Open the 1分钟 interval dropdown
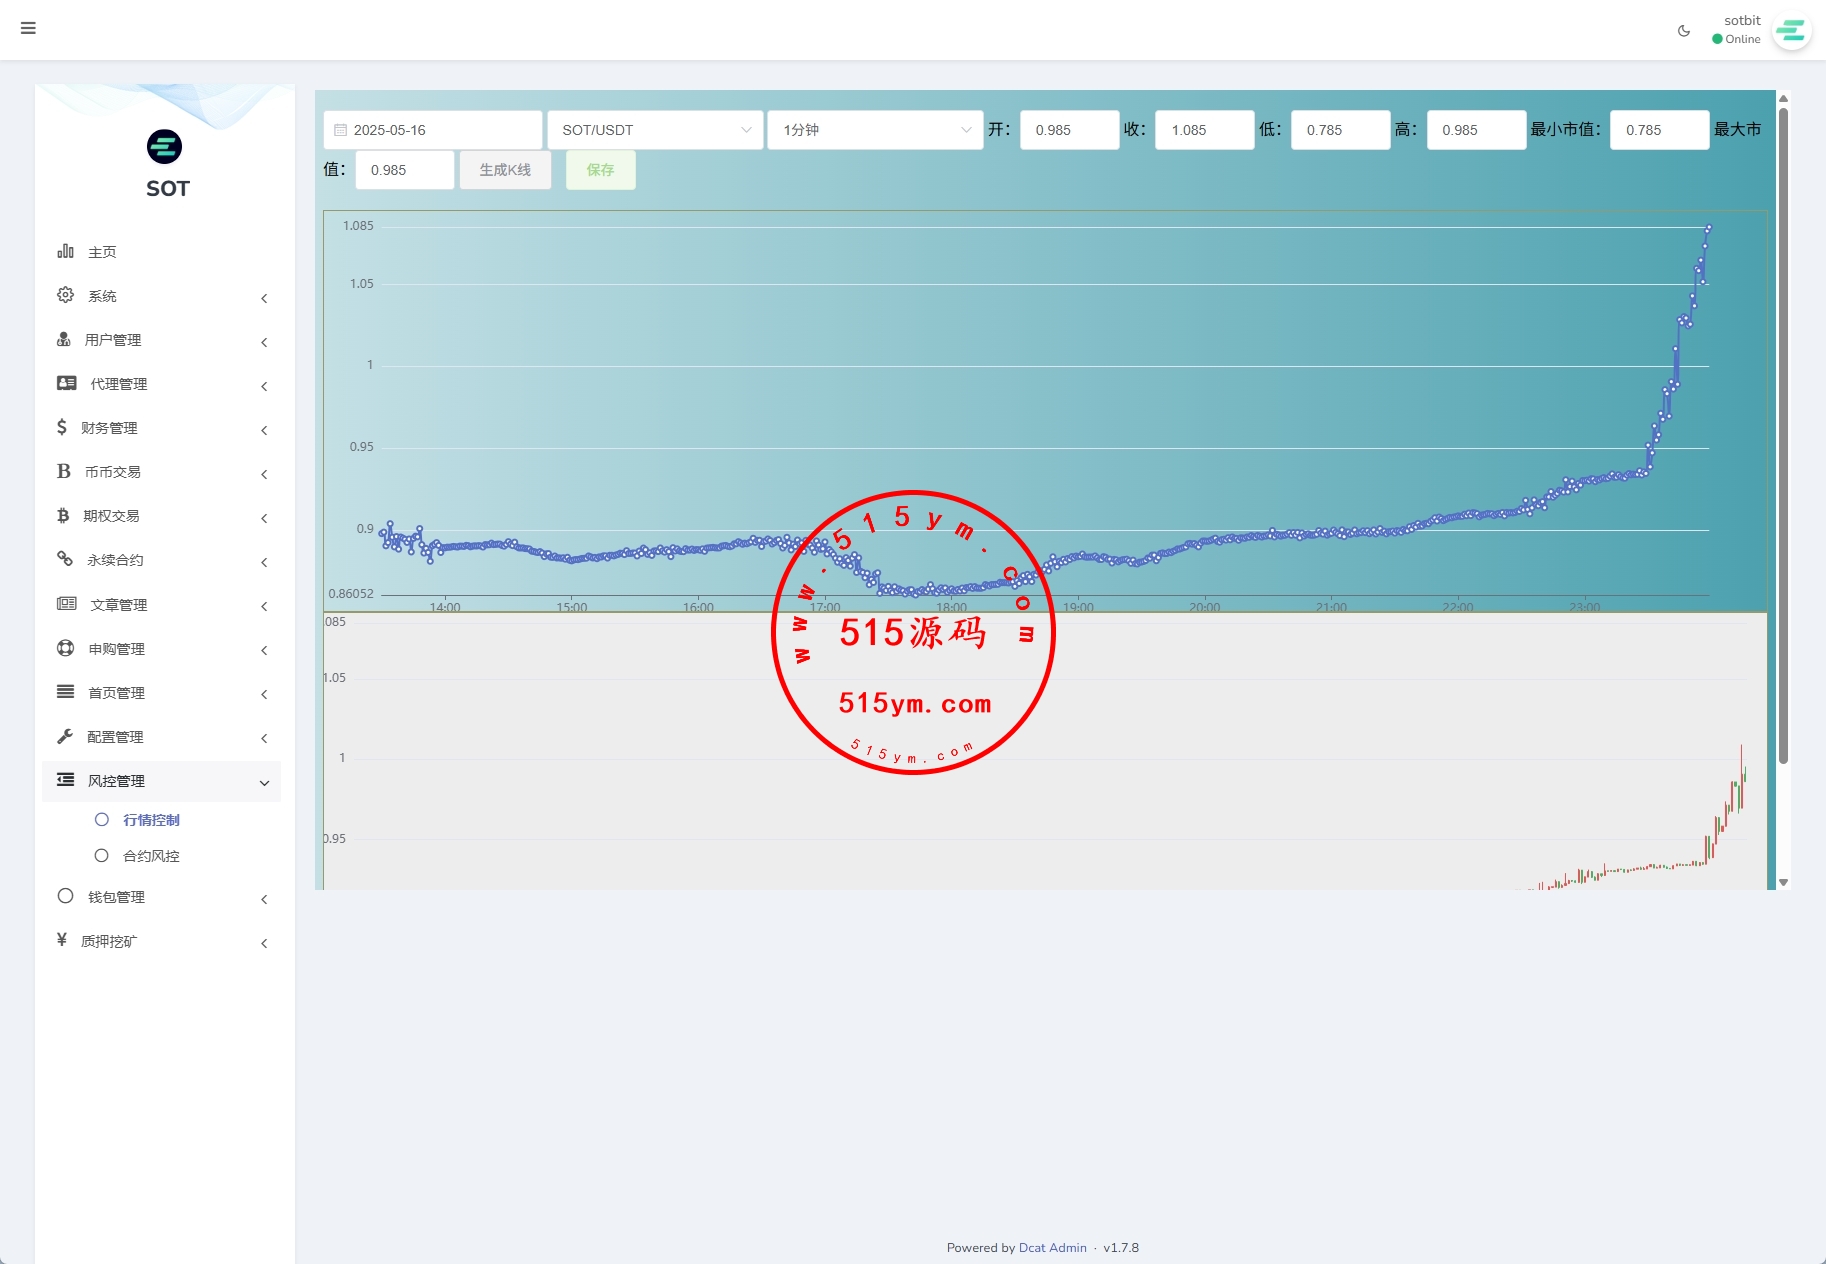 tap(875, 130)
